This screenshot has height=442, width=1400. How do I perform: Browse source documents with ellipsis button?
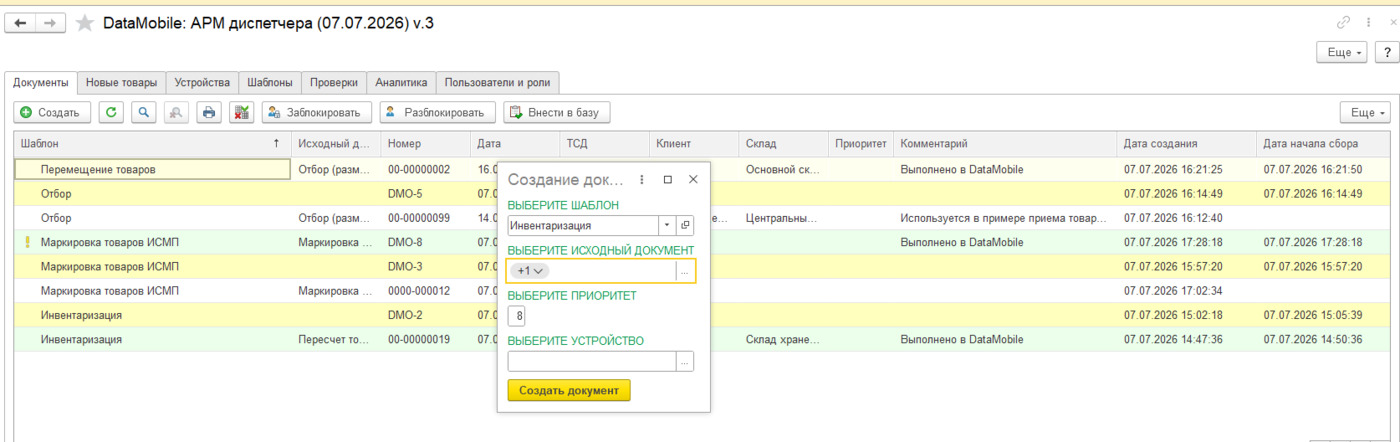point(684,271)
